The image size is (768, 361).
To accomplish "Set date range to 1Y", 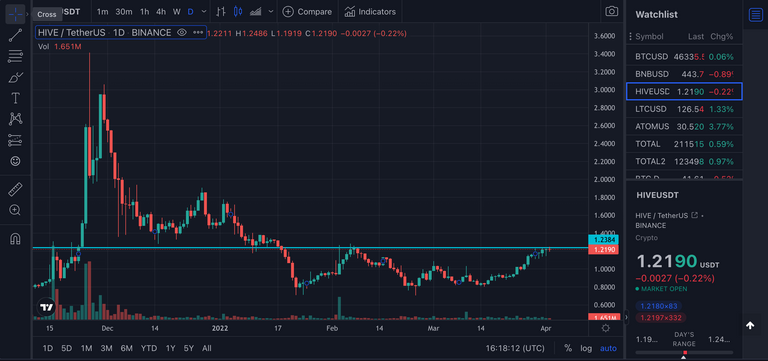I will click(170, 348).
